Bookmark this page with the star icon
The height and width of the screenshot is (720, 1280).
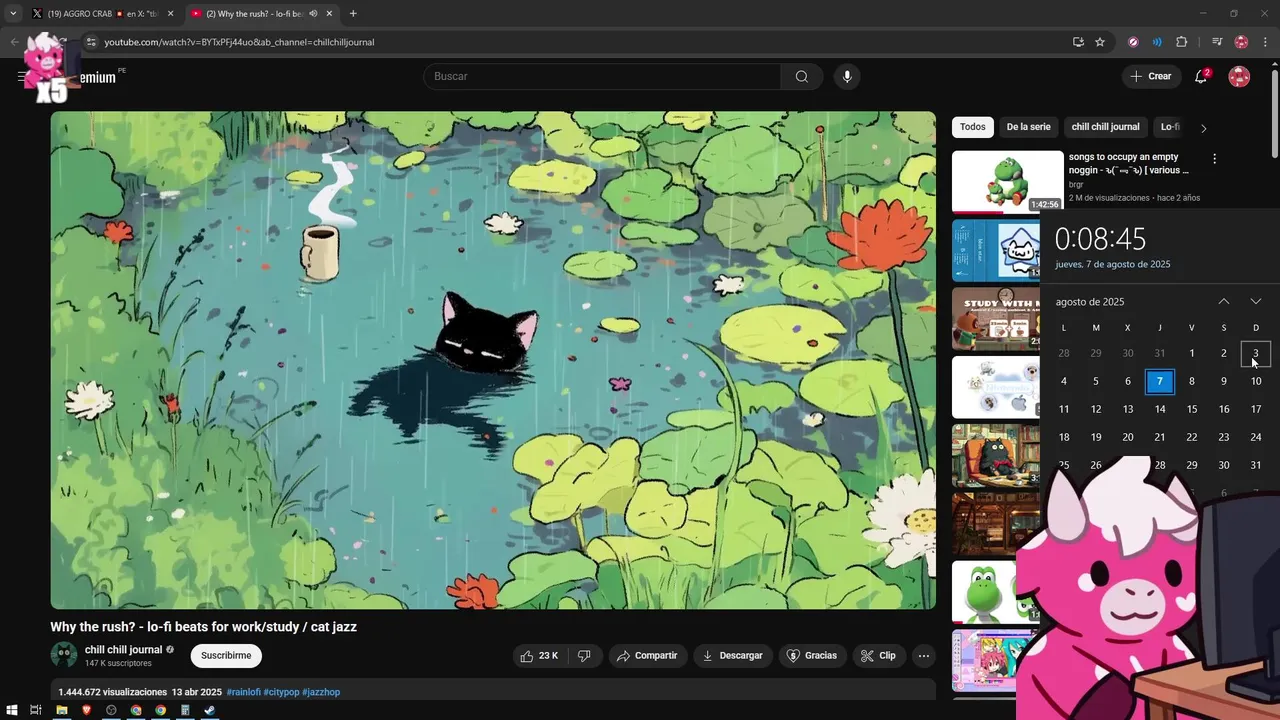pyautogui.click(x=1100, y=42)
